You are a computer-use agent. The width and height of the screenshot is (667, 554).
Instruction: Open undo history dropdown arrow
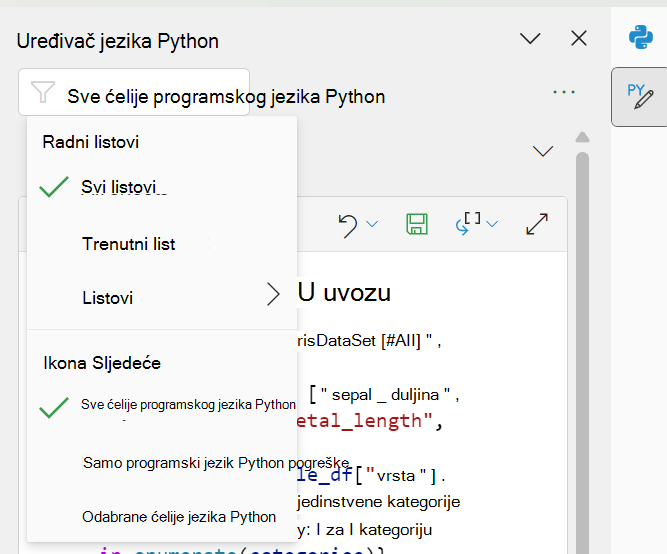coord(372,224)
